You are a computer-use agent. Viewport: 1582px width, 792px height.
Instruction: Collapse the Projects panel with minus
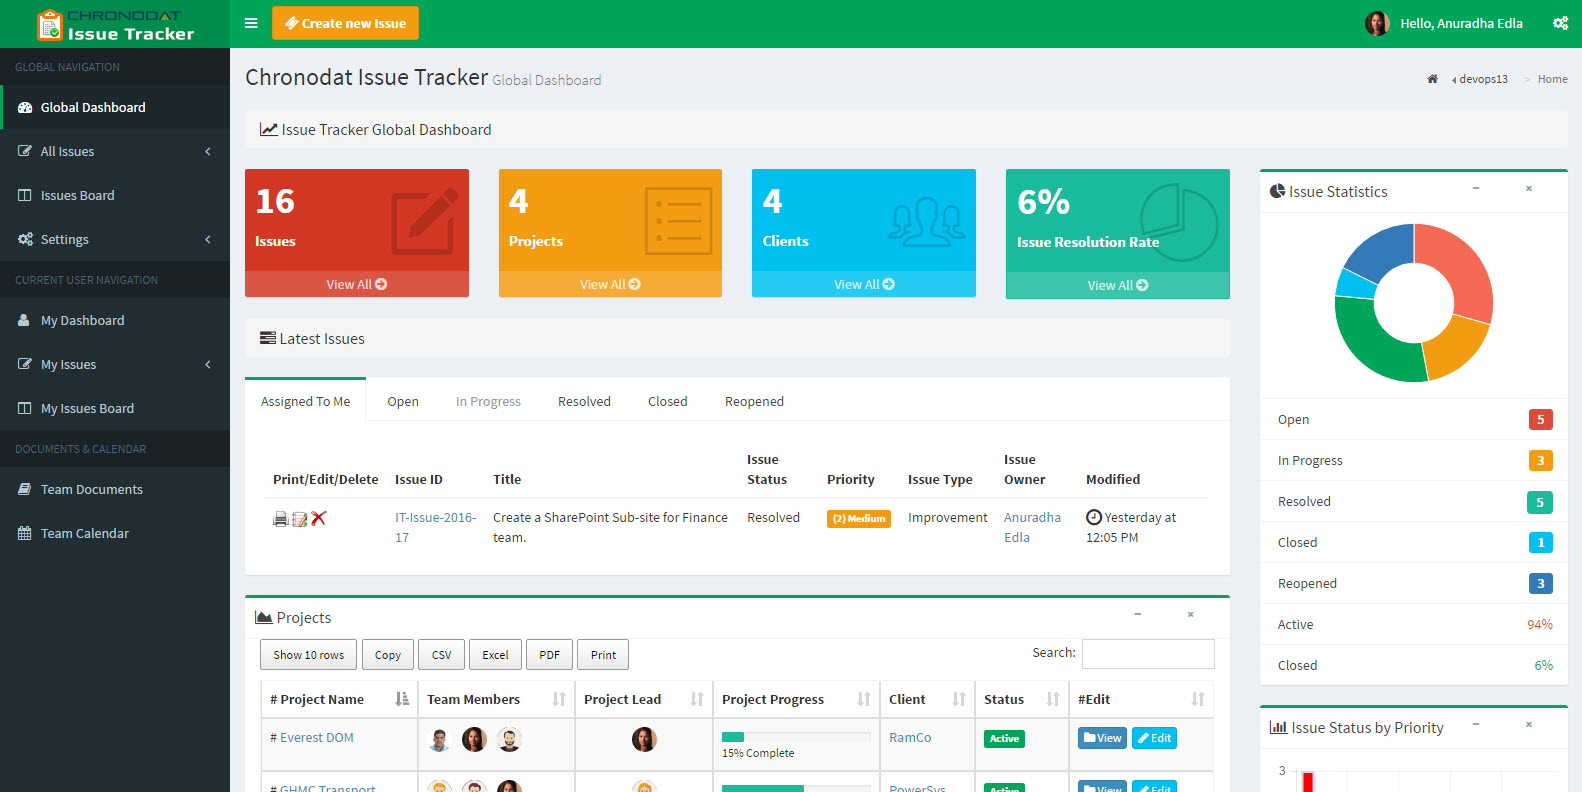(x=1138, y=614)
